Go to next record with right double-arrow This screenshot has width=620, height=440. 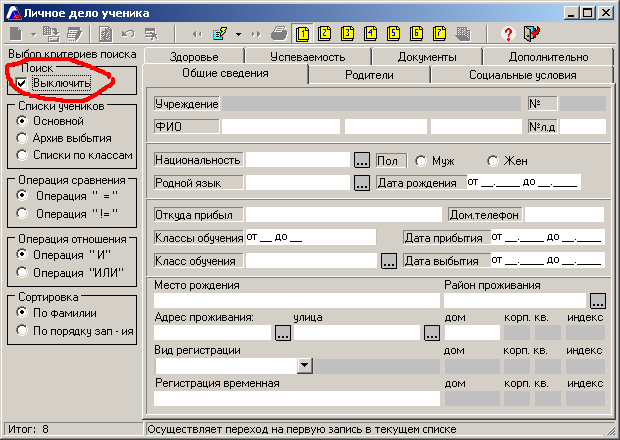(256, 34)
